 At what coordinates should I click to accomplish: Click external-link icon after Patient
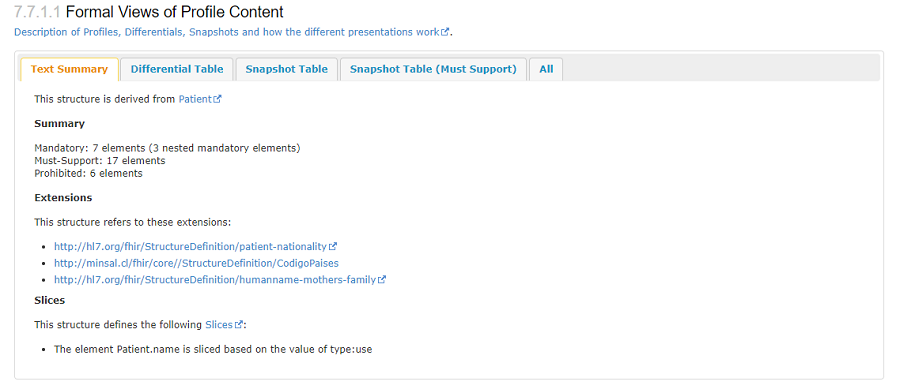(x=218, y=99)
